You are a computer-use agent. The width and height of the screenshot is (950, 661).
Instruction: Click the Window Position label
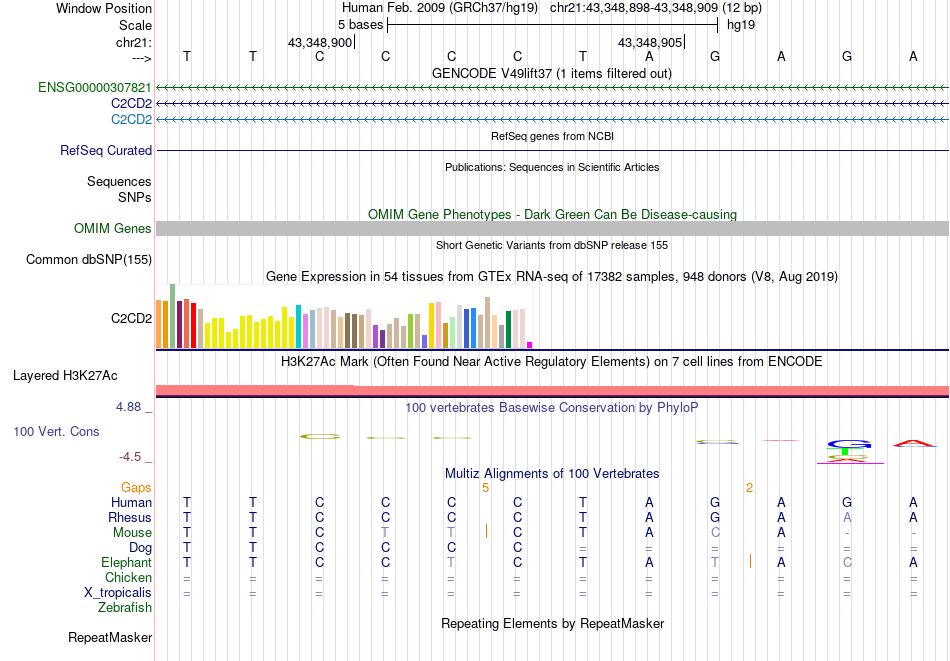[104, 8]
